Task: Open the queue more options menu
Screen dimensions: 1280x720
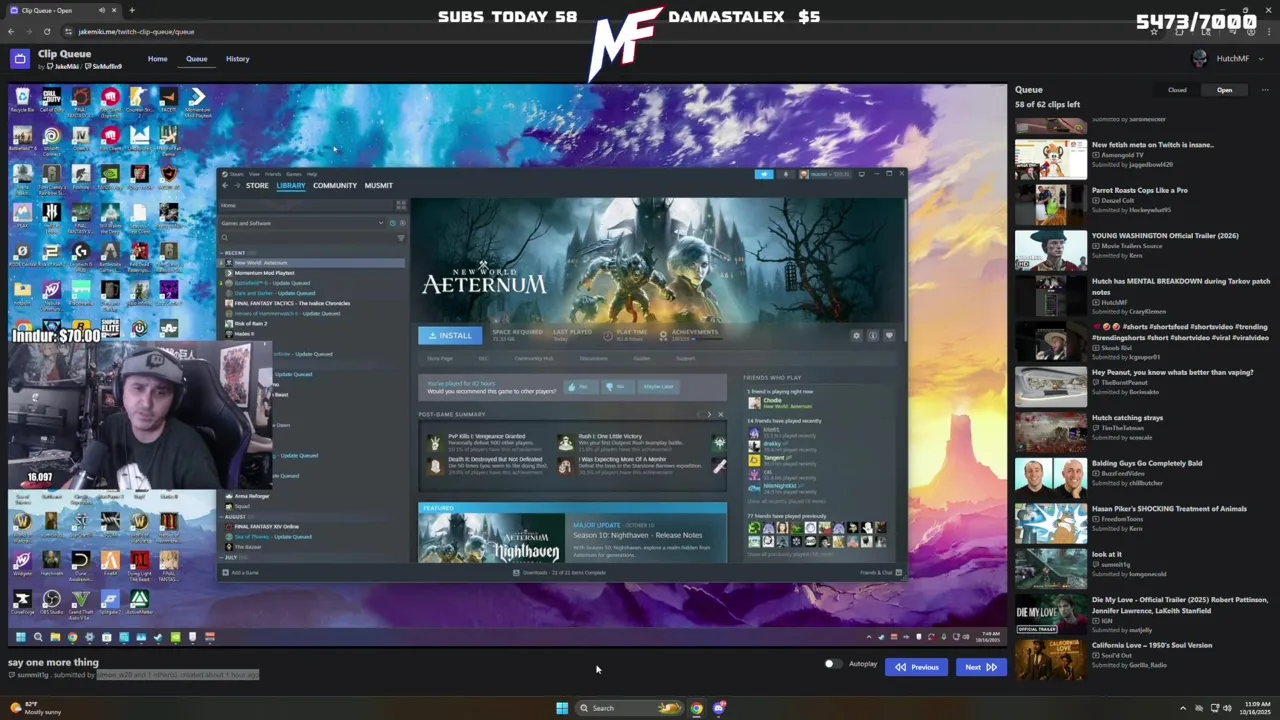Action: 1264,90
